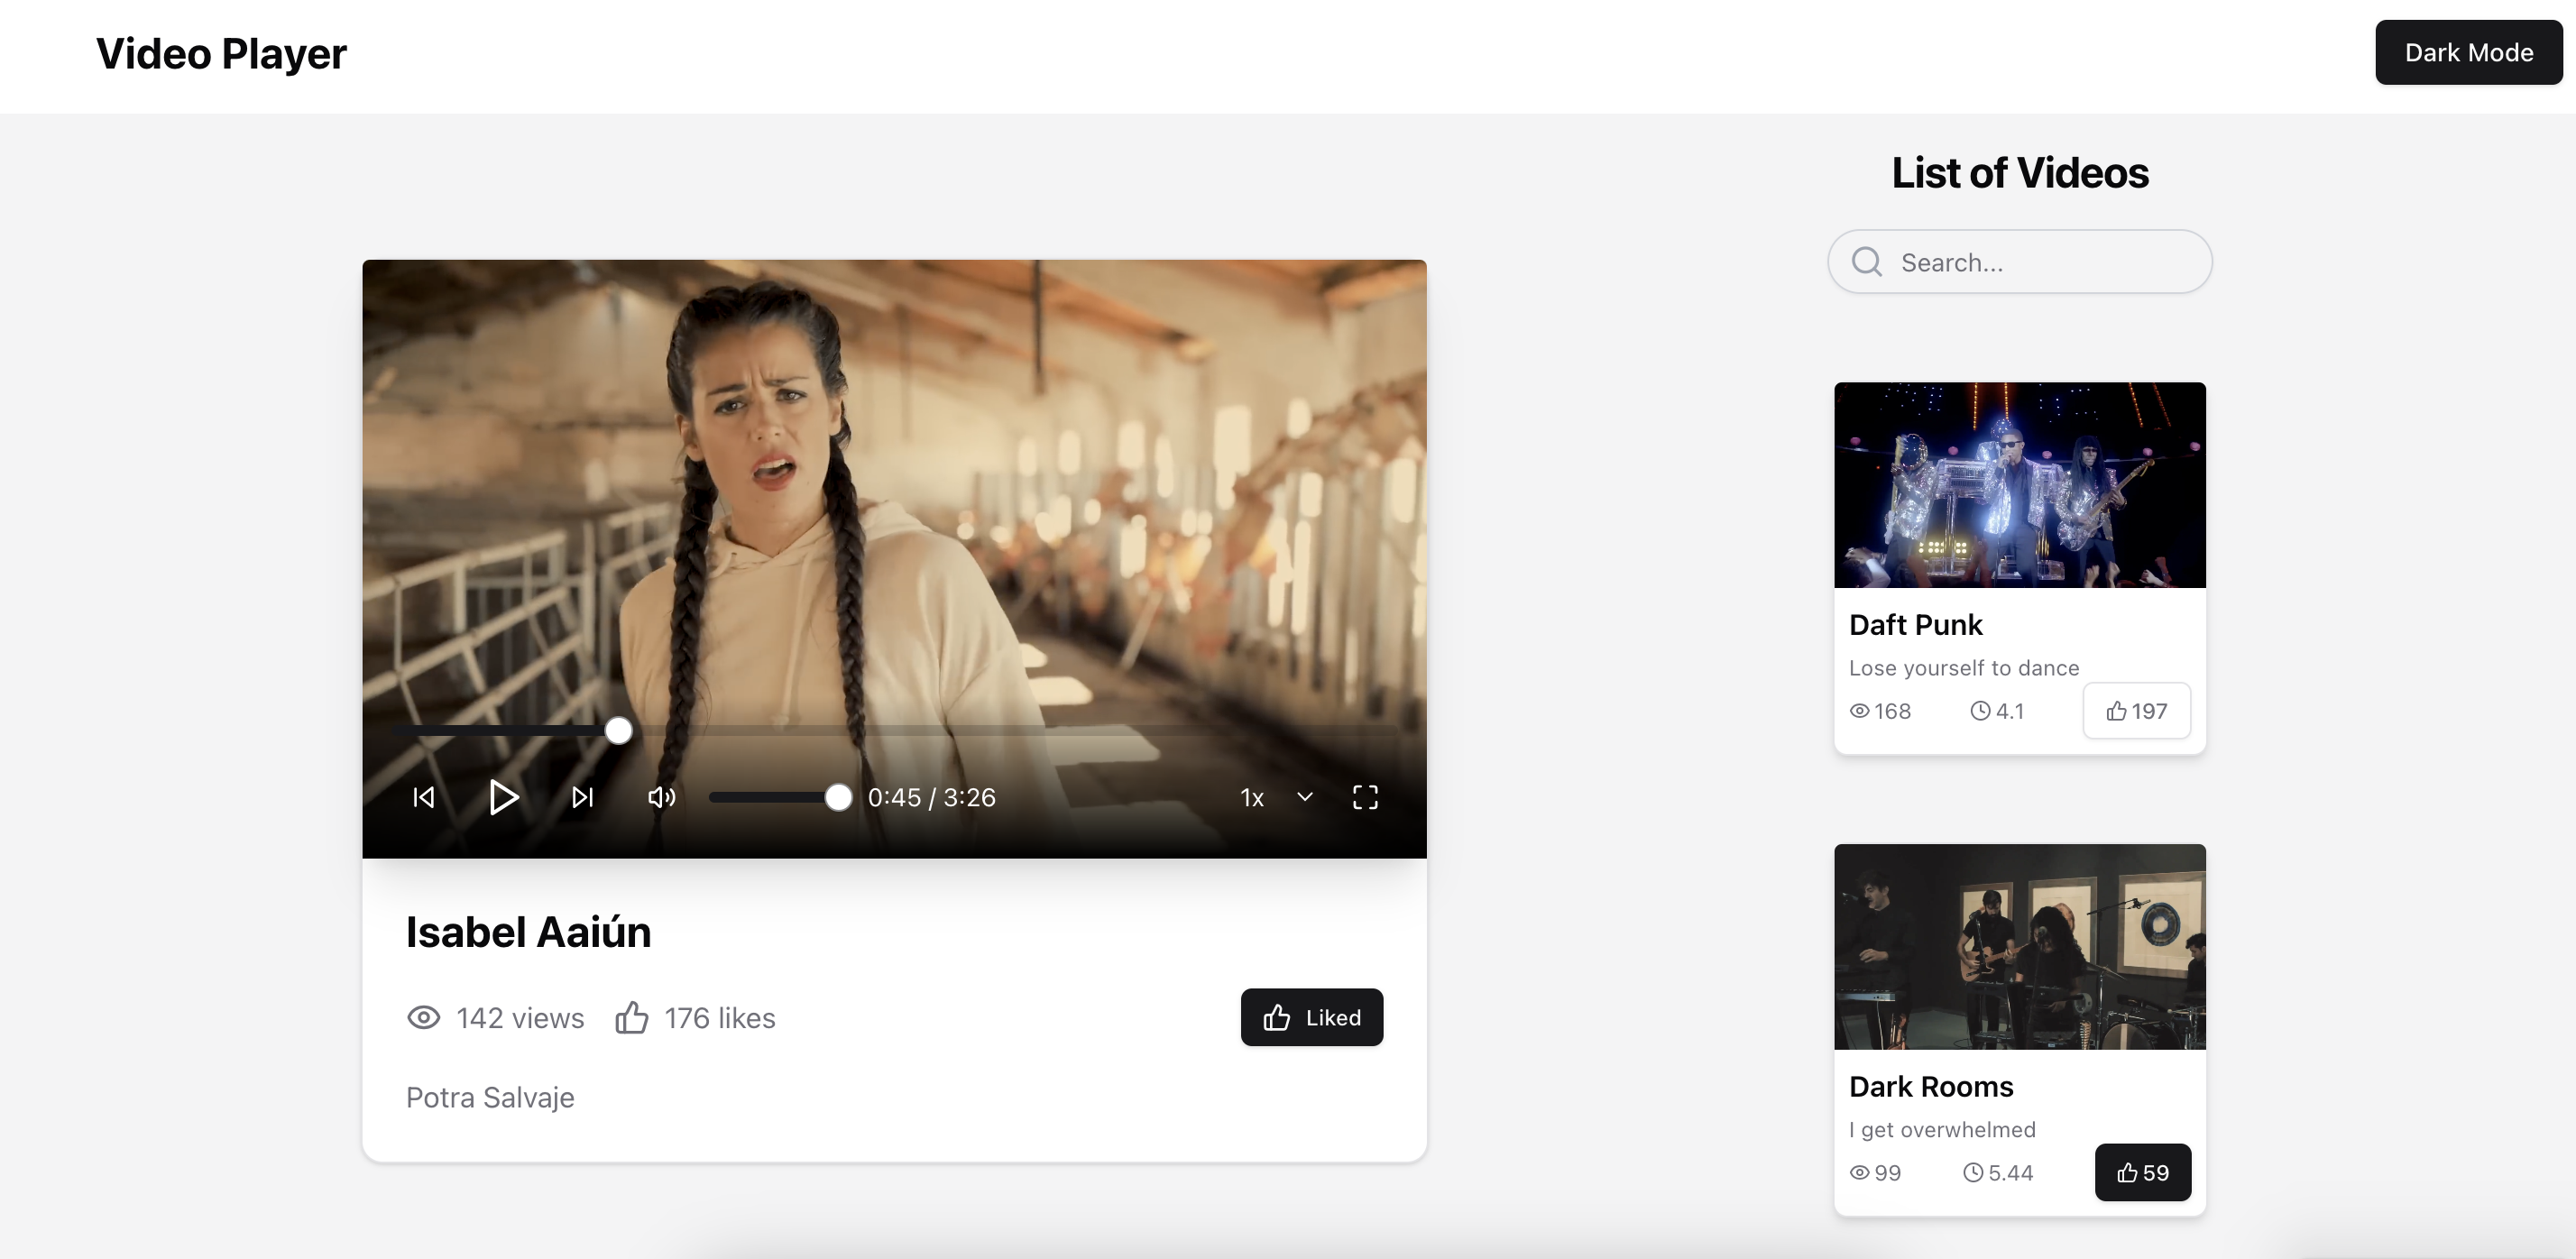Skip to the next video
This screenshot has height=1259, width=2576.
tap(582, 797)
